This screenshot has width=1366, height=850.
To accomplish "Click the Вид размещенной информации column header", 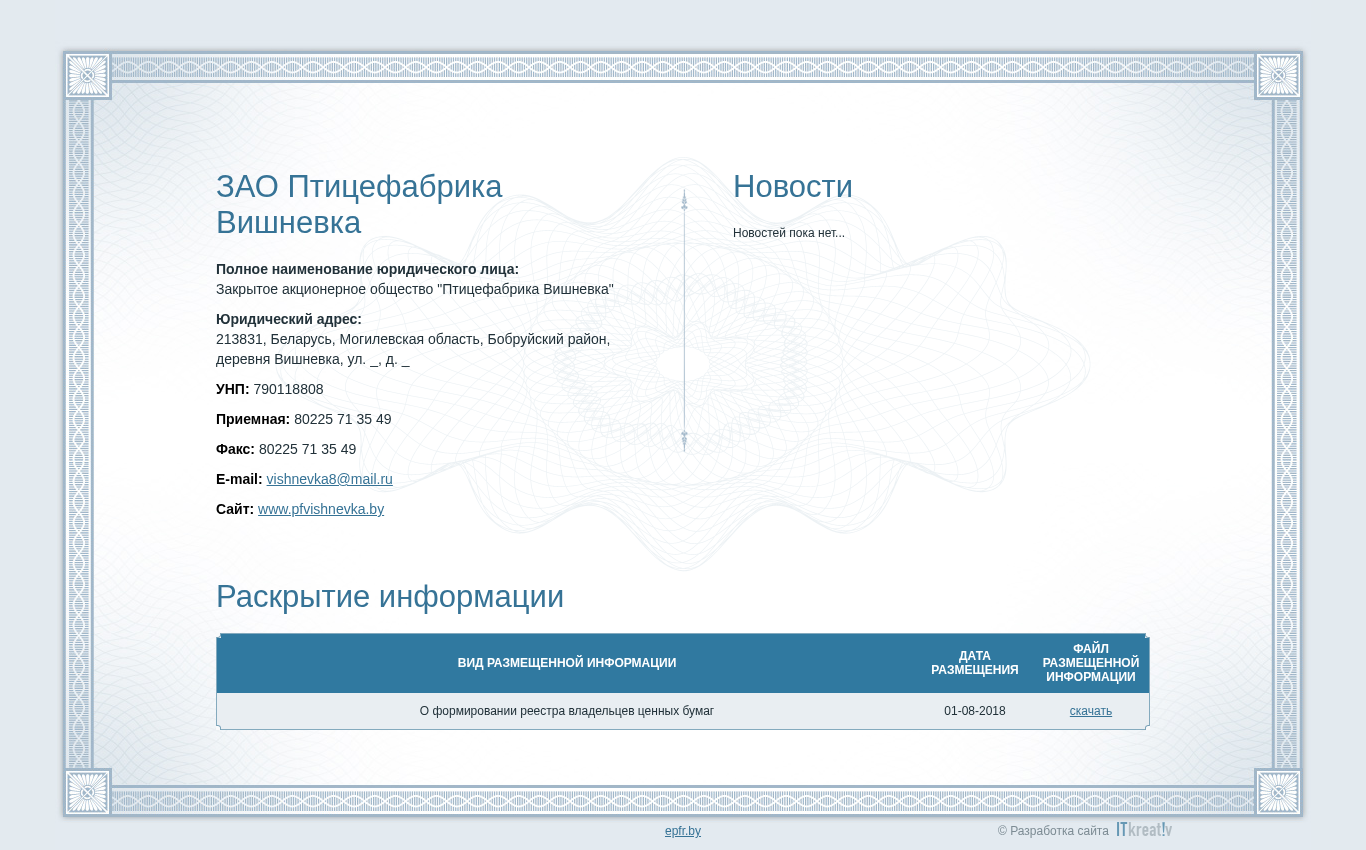I will (x=567, y=663).
